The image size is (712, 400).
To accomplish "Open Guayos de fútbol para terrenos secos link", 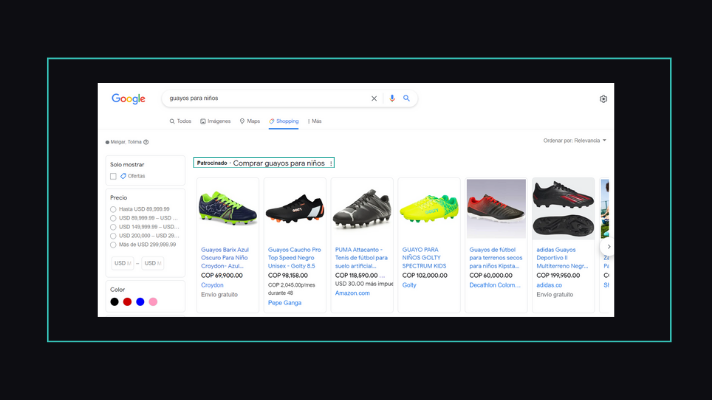I will pyautogui.click(x=496, y=258).
